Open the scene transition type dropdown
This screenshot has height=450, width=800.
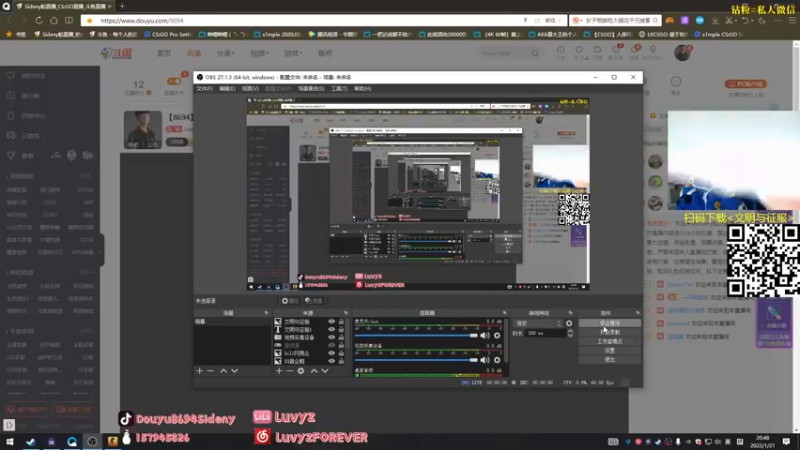(538, 323)
